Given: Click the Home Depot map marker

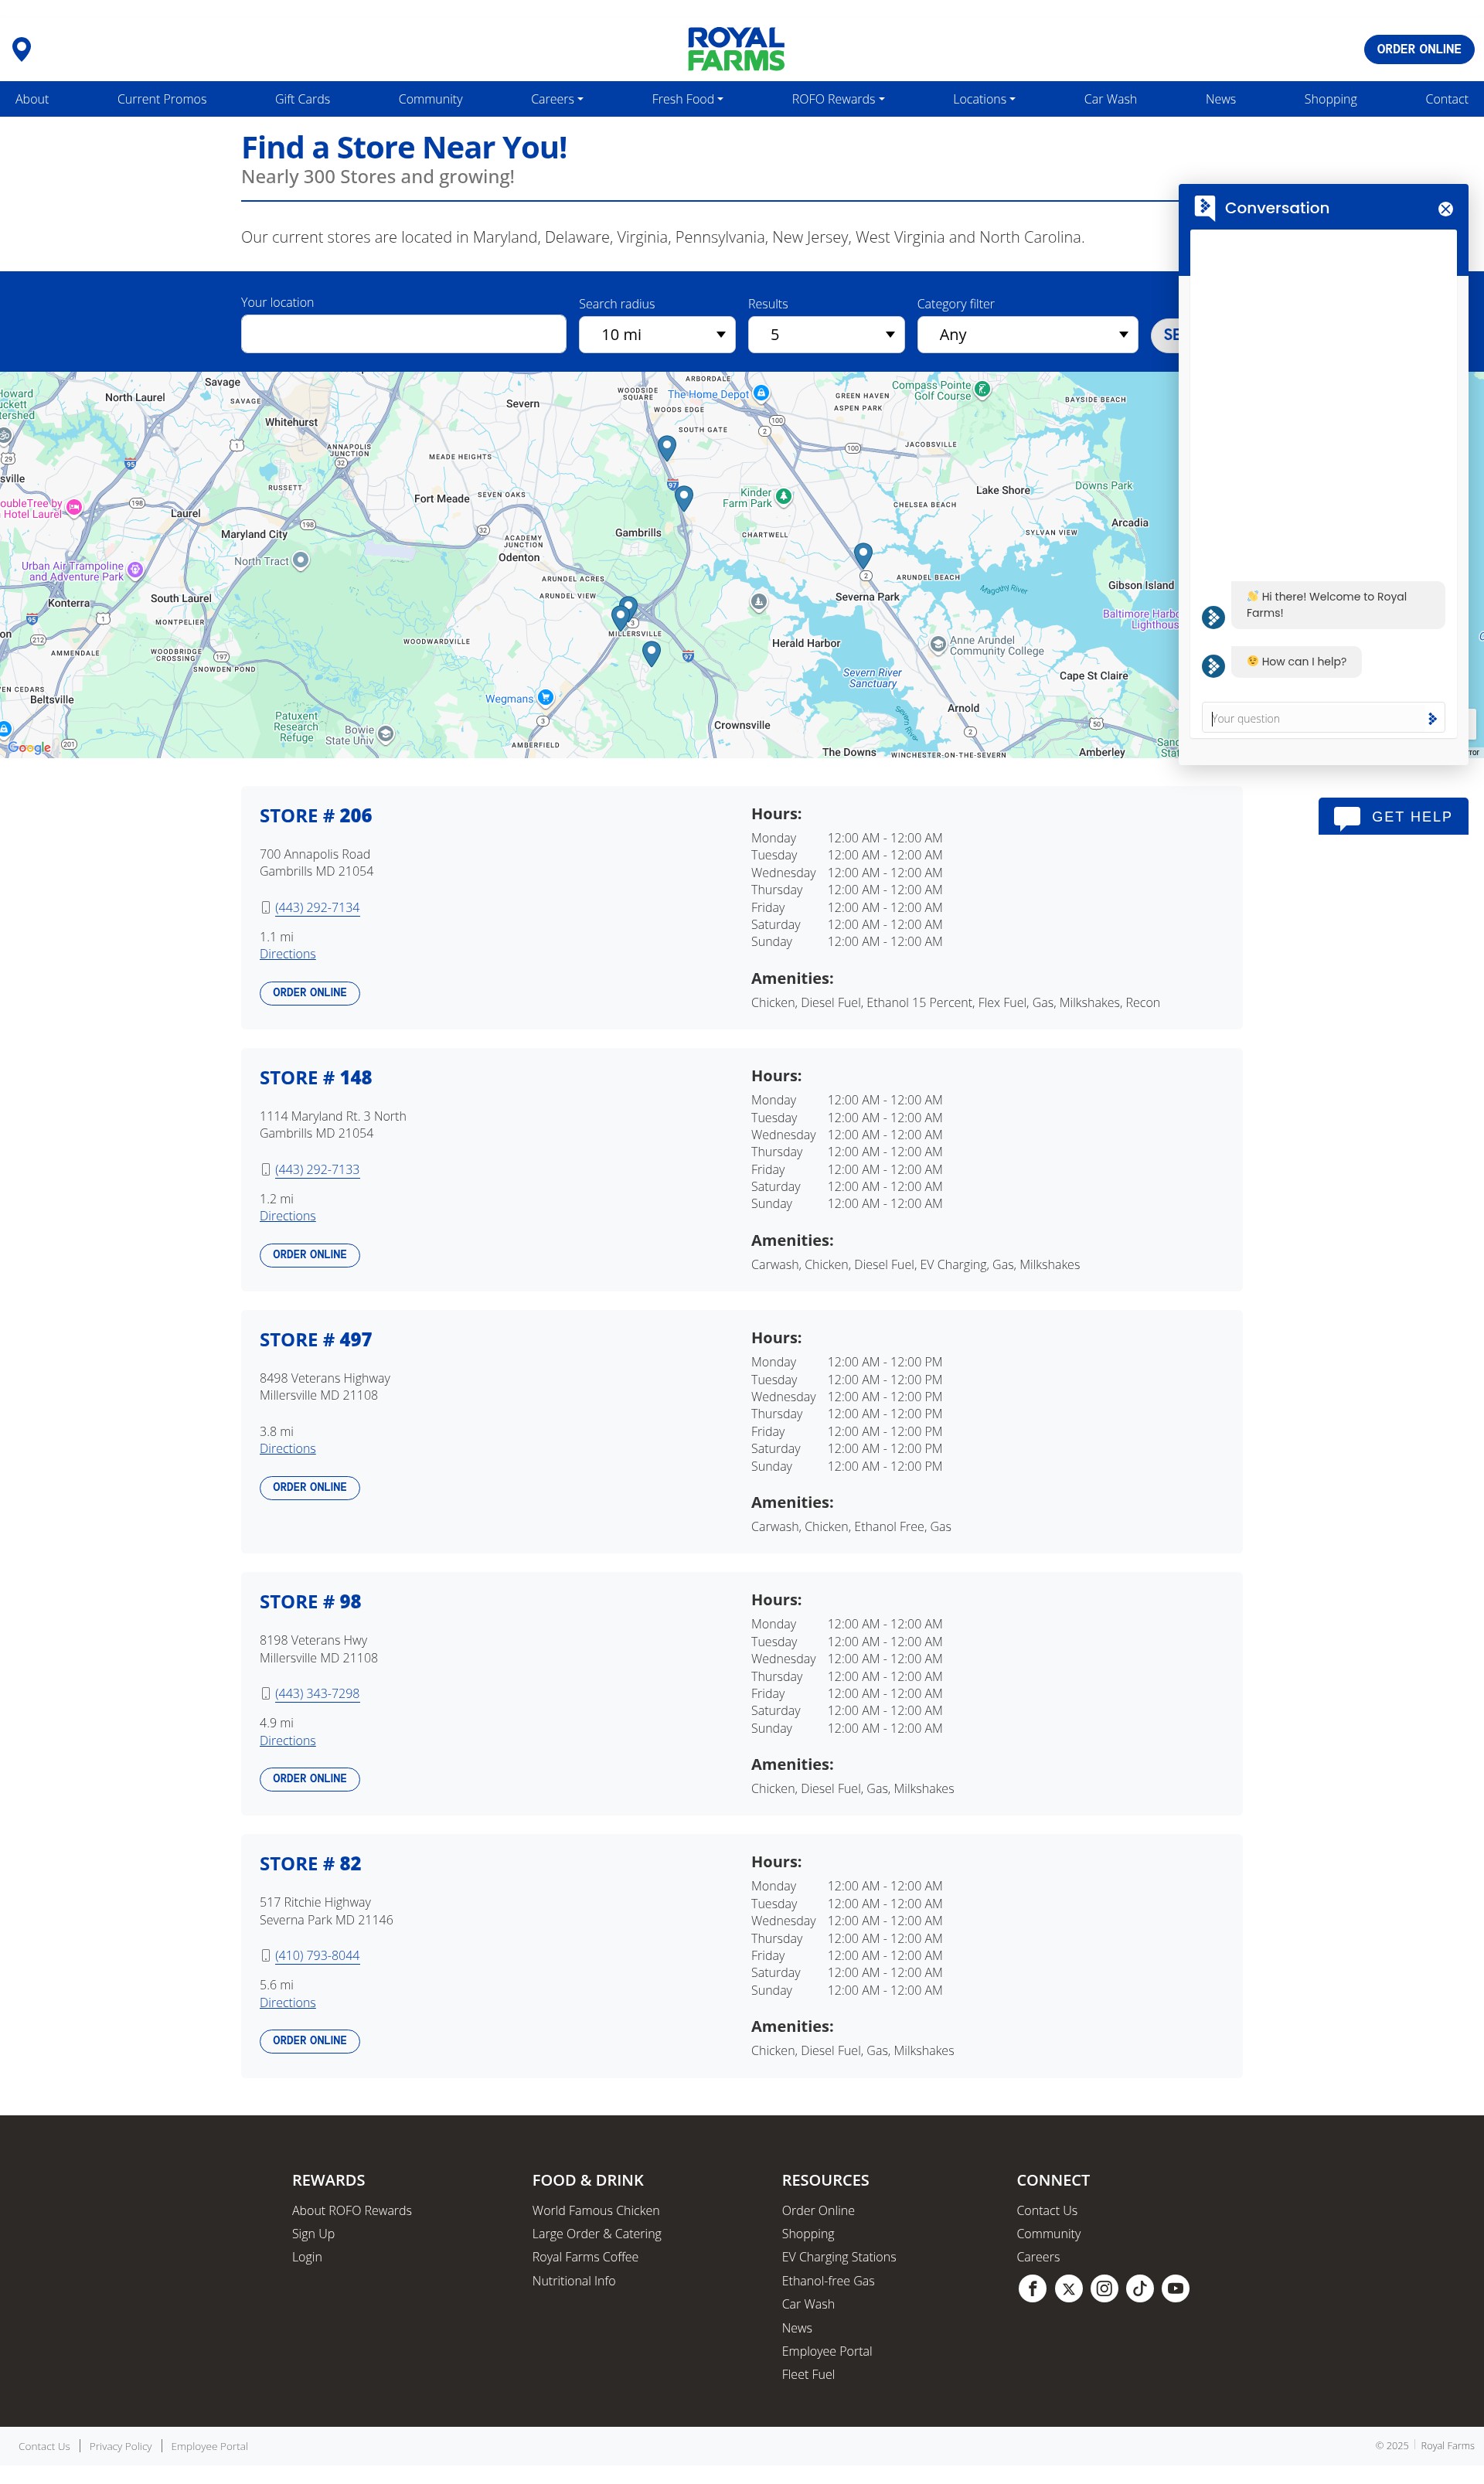Looking at the screenshot, I should click(761, 393).
